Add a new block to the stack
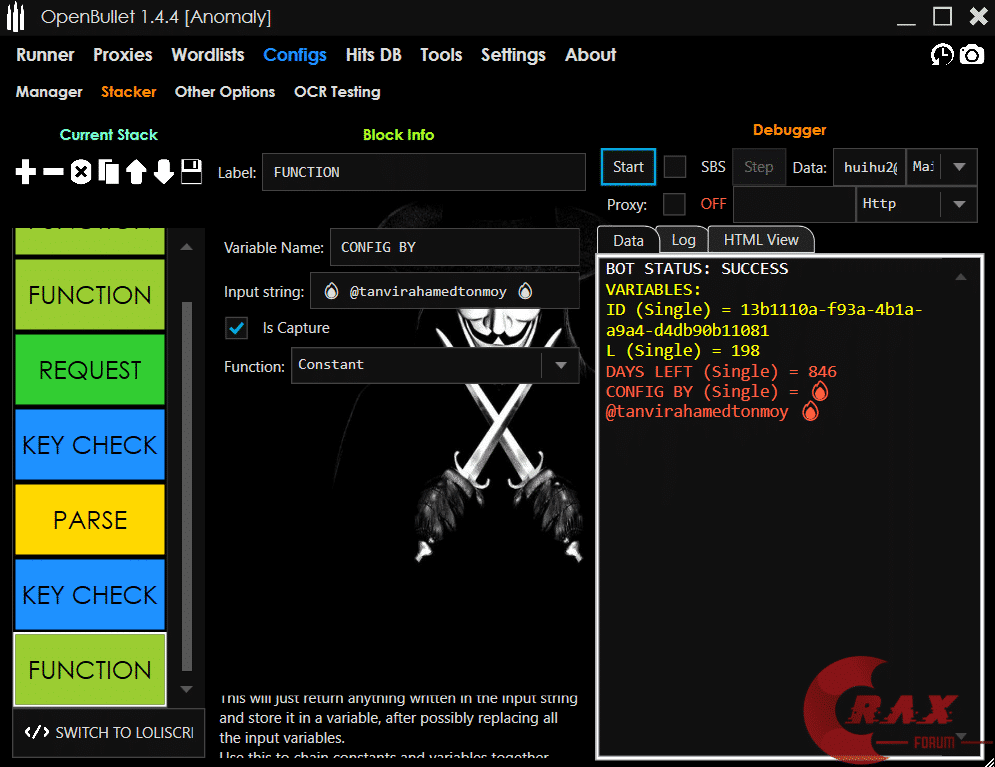Image resolution: width=995 pixels, height=767 pixels. [25, 172]
